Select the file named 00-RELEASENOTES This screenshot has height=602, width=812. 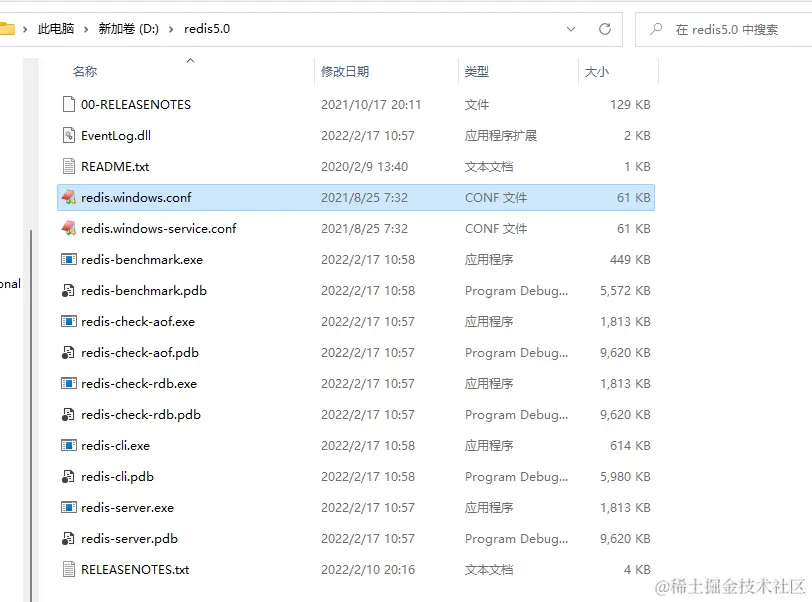(x=136, y=105)
